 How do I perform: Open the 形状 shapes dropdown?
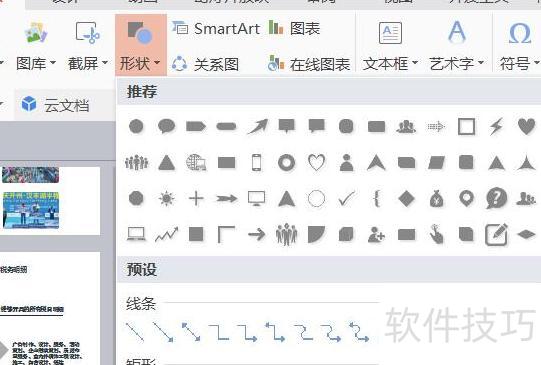[141, 45]
